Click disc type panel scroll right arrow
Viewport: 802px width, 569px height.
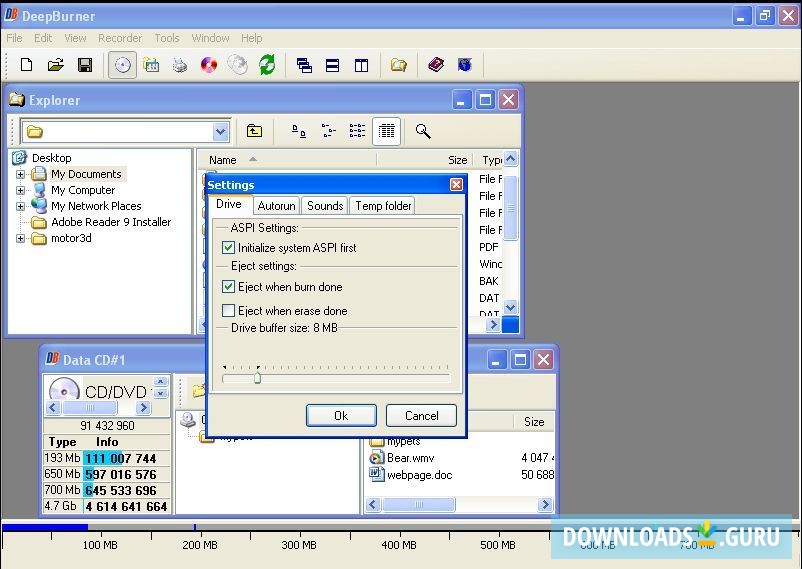click(x=143, y=408)
